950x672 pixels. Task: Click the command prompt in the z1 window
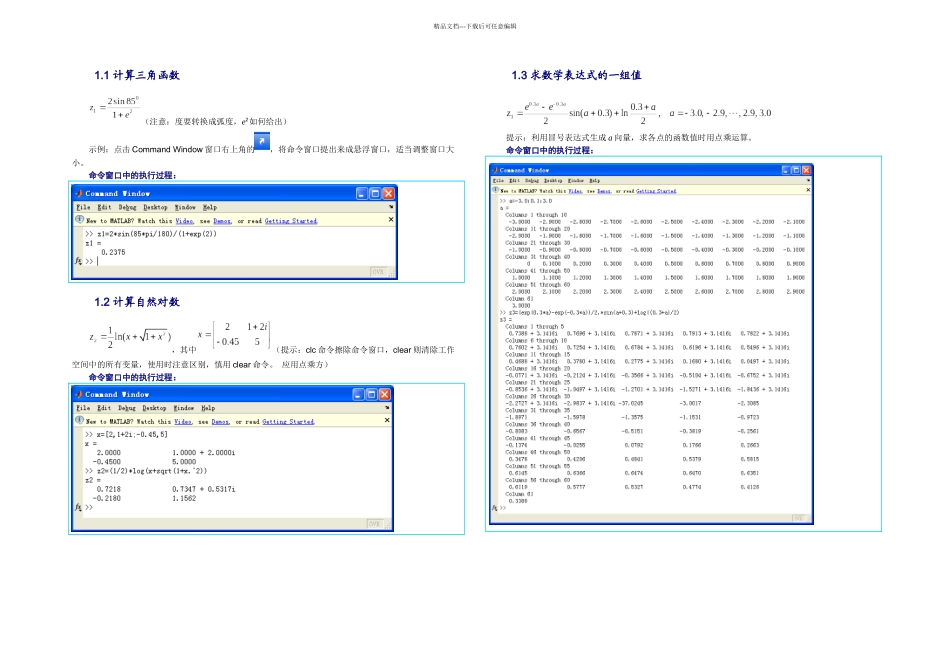pos(91,261)
